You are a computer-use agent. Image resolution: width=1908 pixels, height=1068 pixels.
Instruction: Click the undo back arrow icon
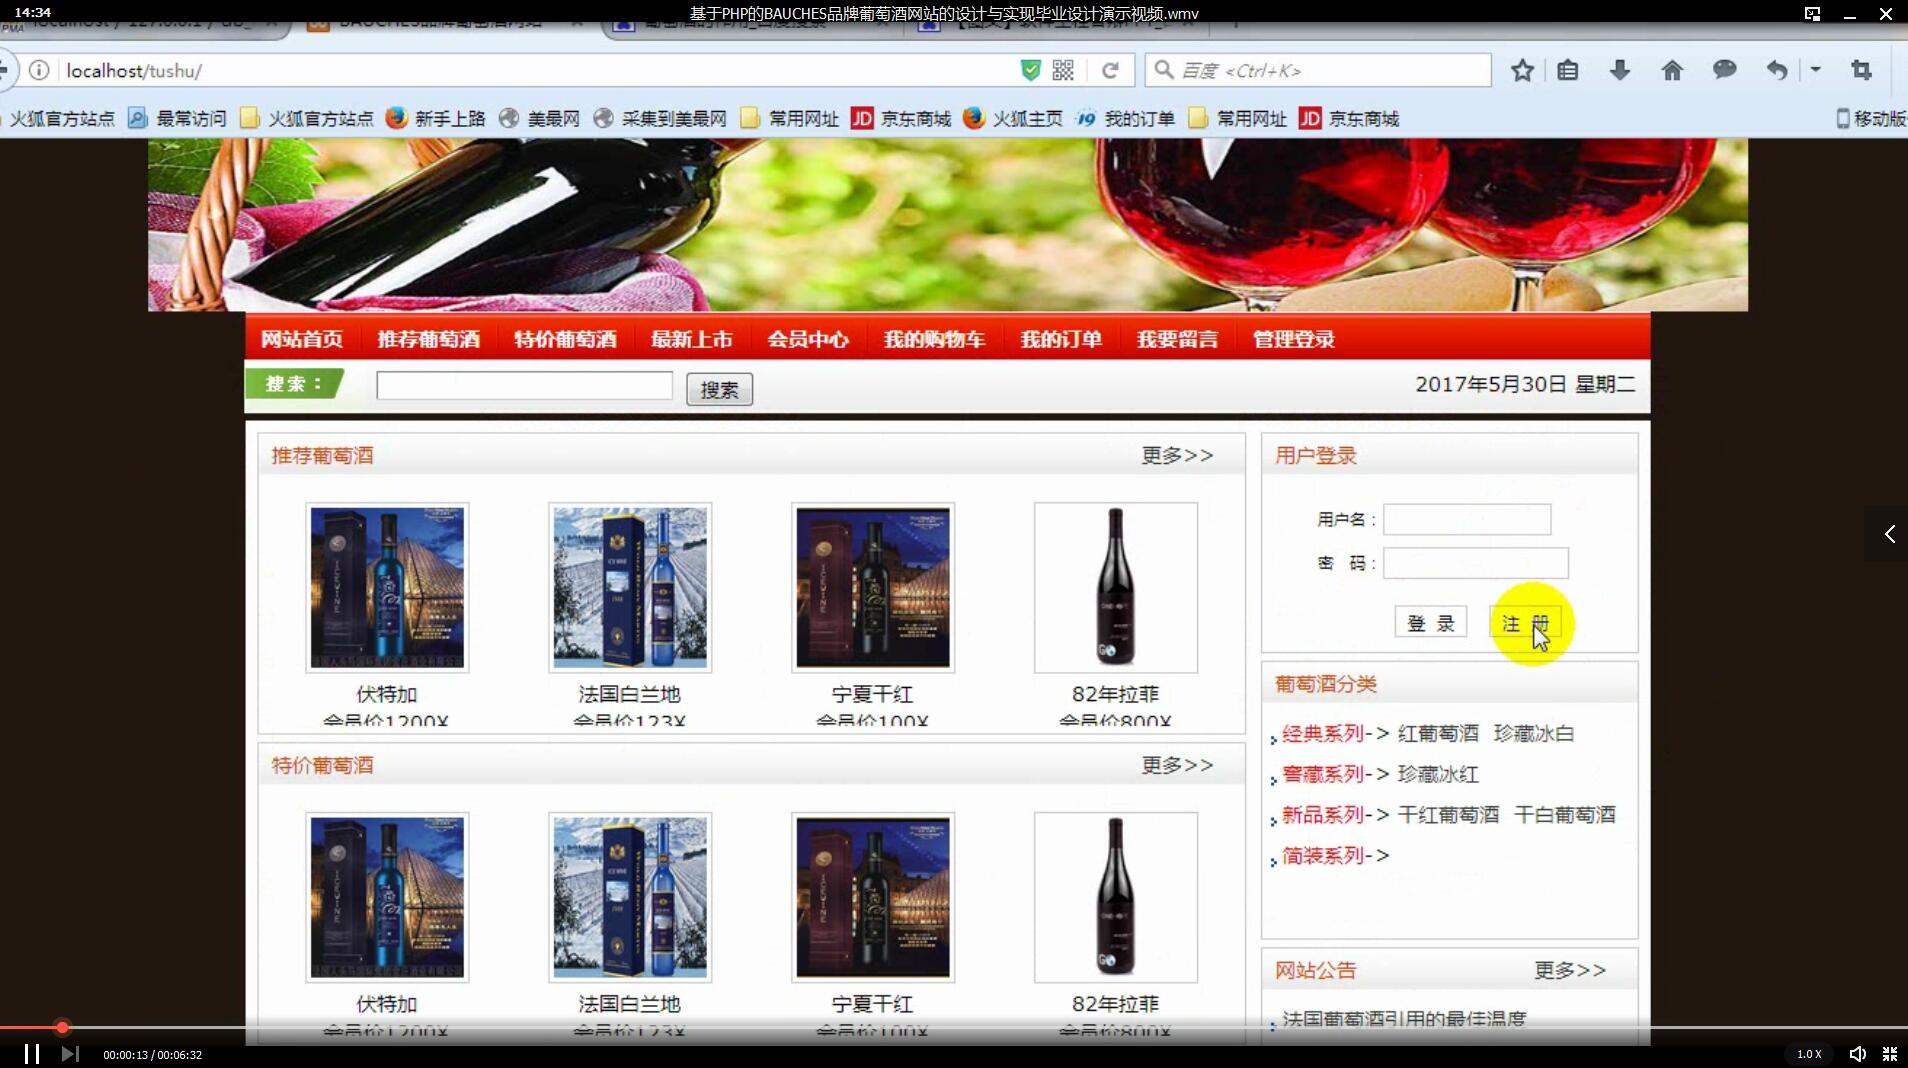point(1777,70)
